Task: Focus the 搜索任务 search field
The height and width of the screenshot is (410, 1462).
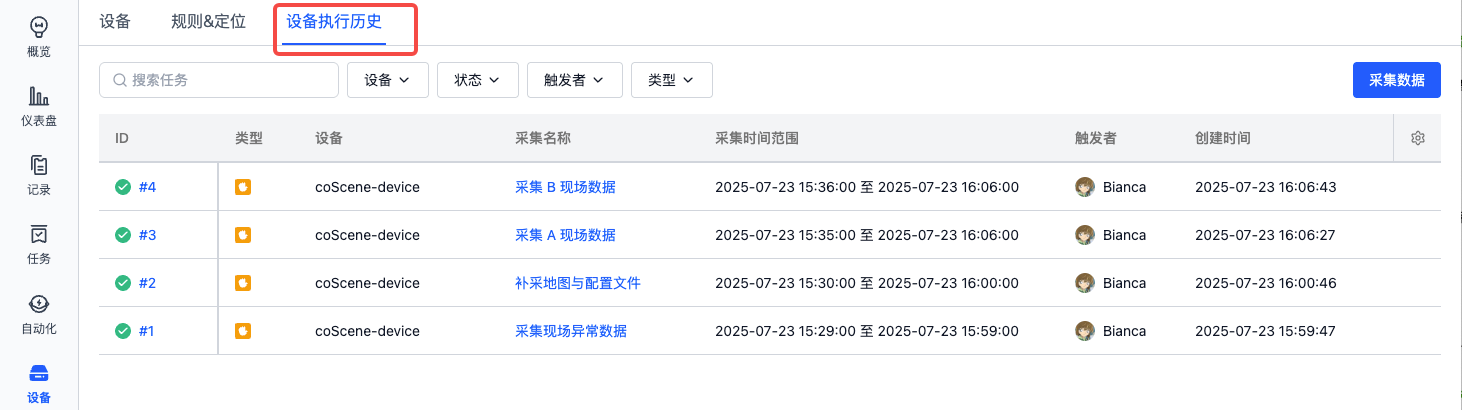Action: (x=219, y=80)
